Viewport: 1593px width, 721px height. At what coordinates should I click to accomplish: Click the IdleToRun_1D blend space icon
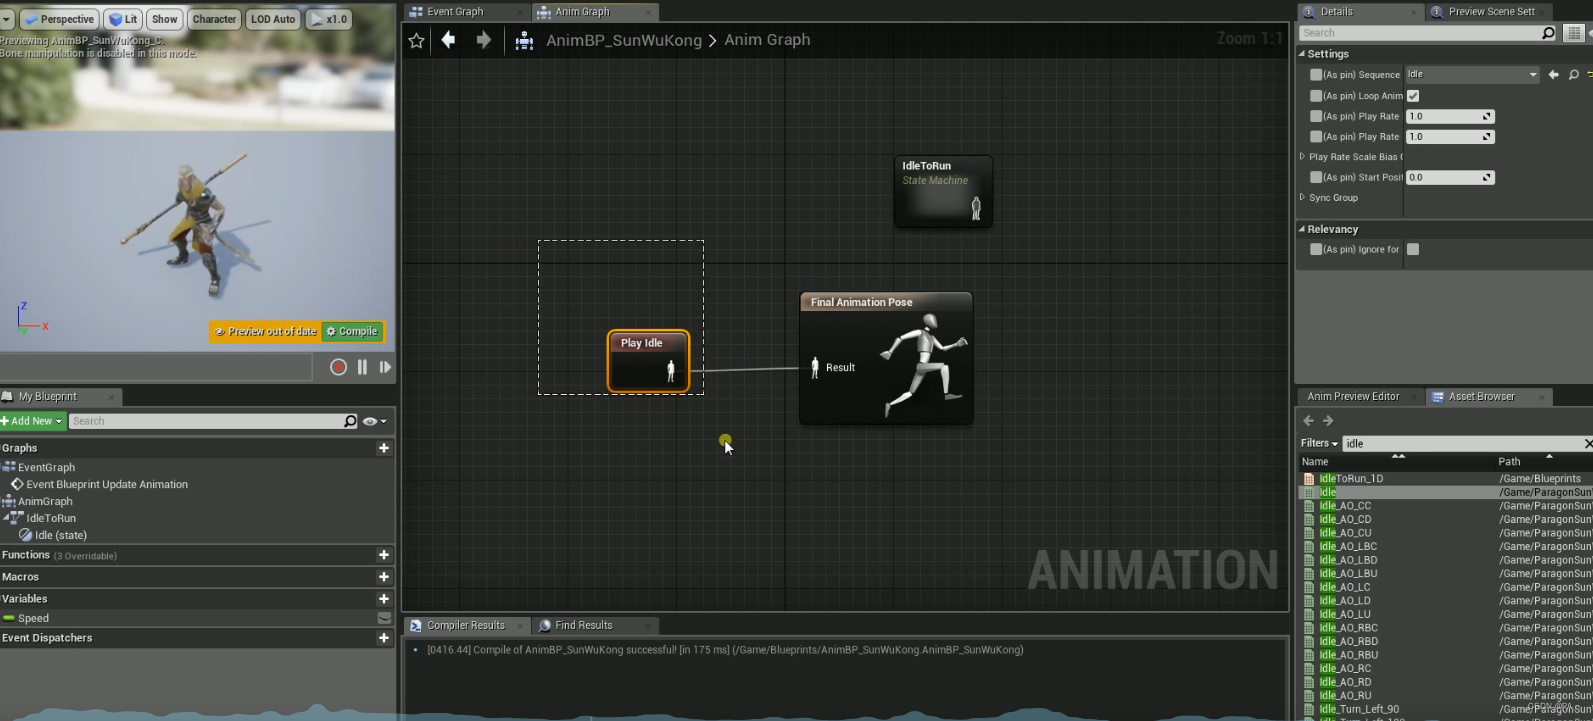(1309, 479)
